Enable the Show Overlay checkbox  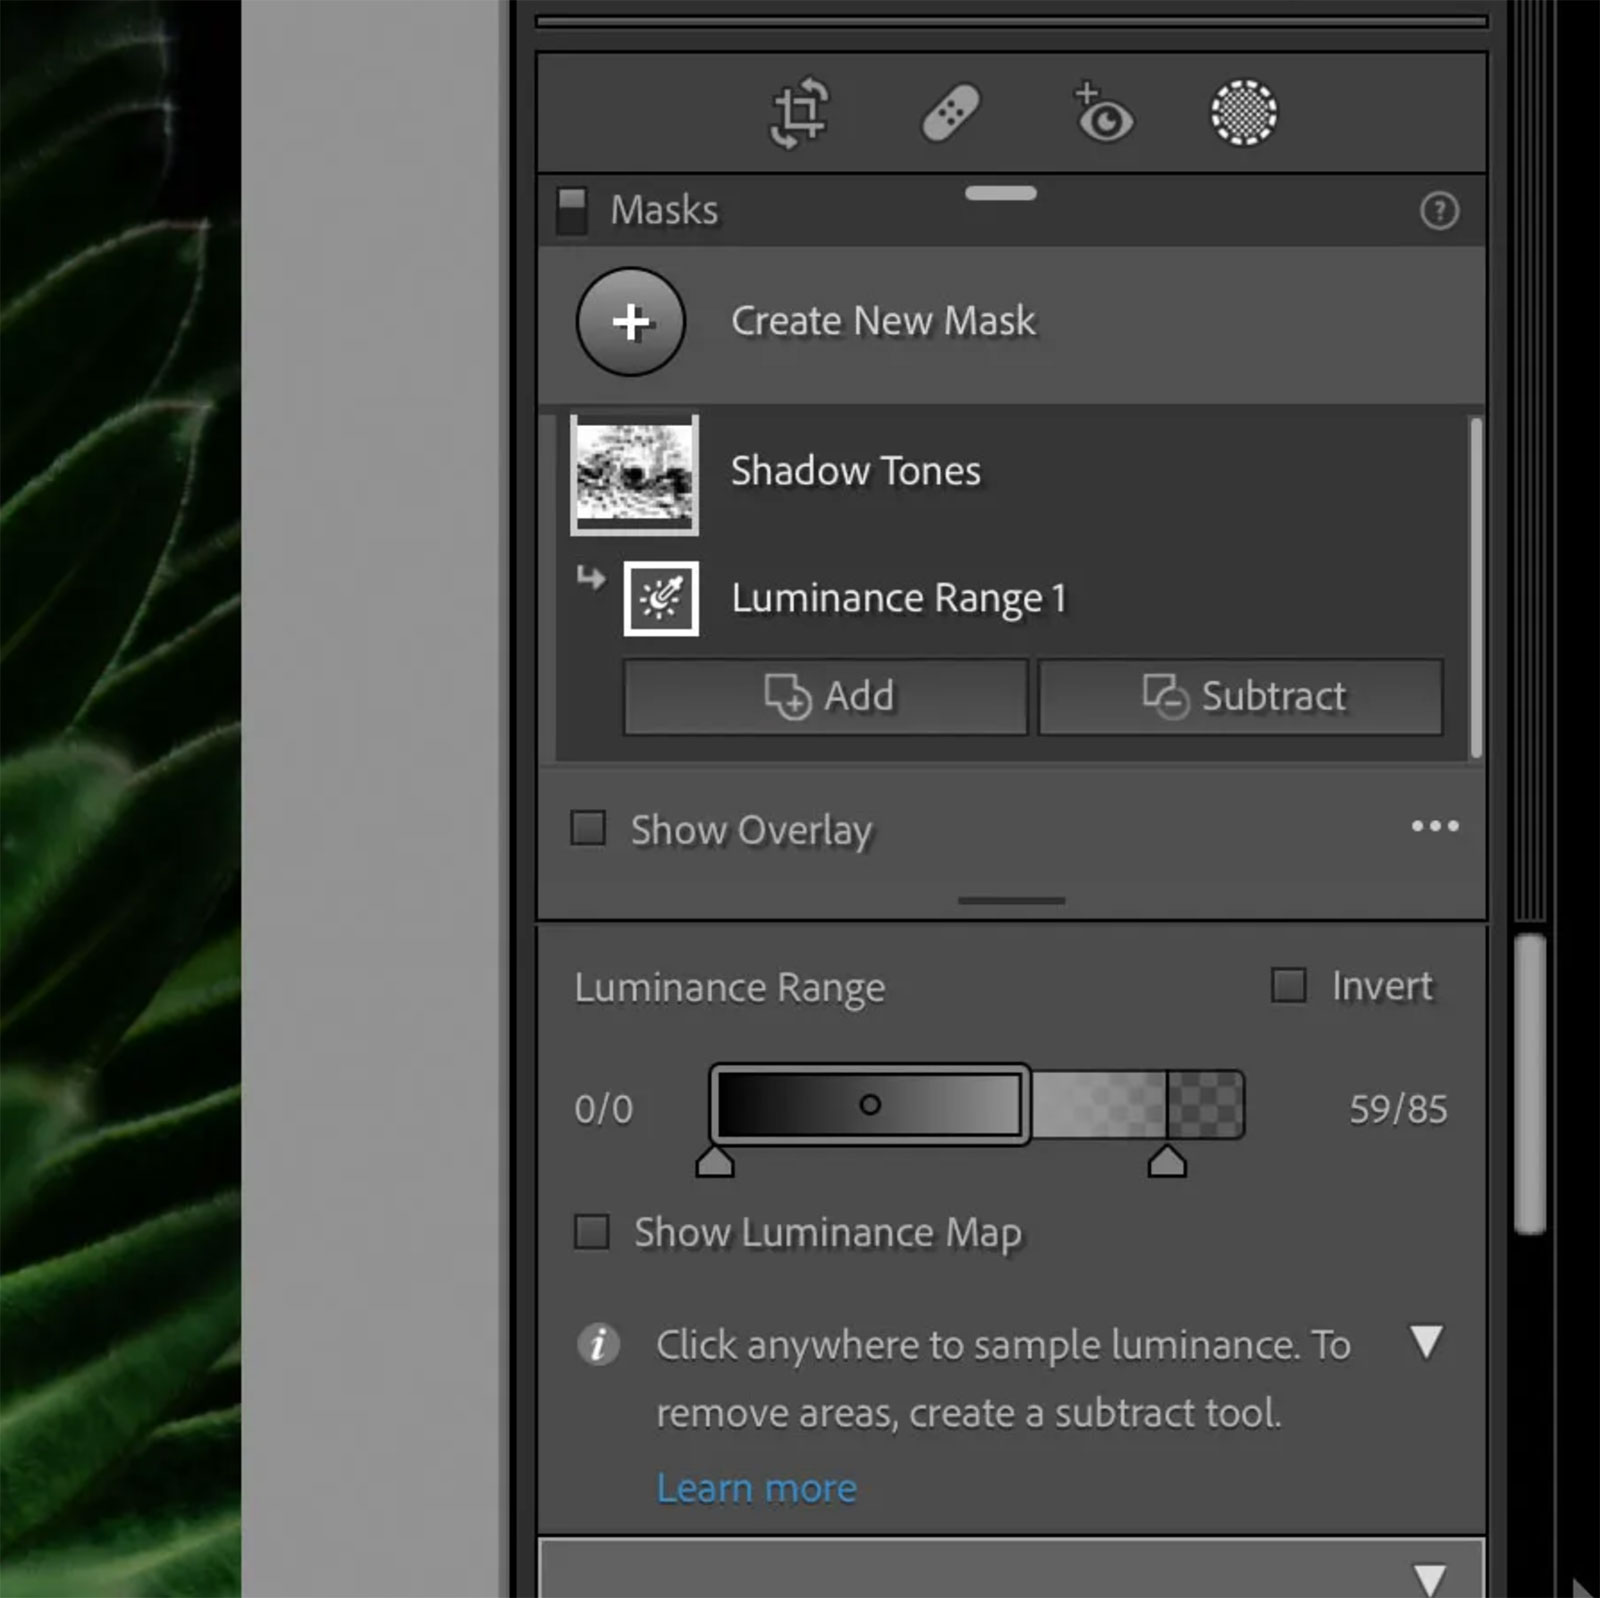pos(588,829)
